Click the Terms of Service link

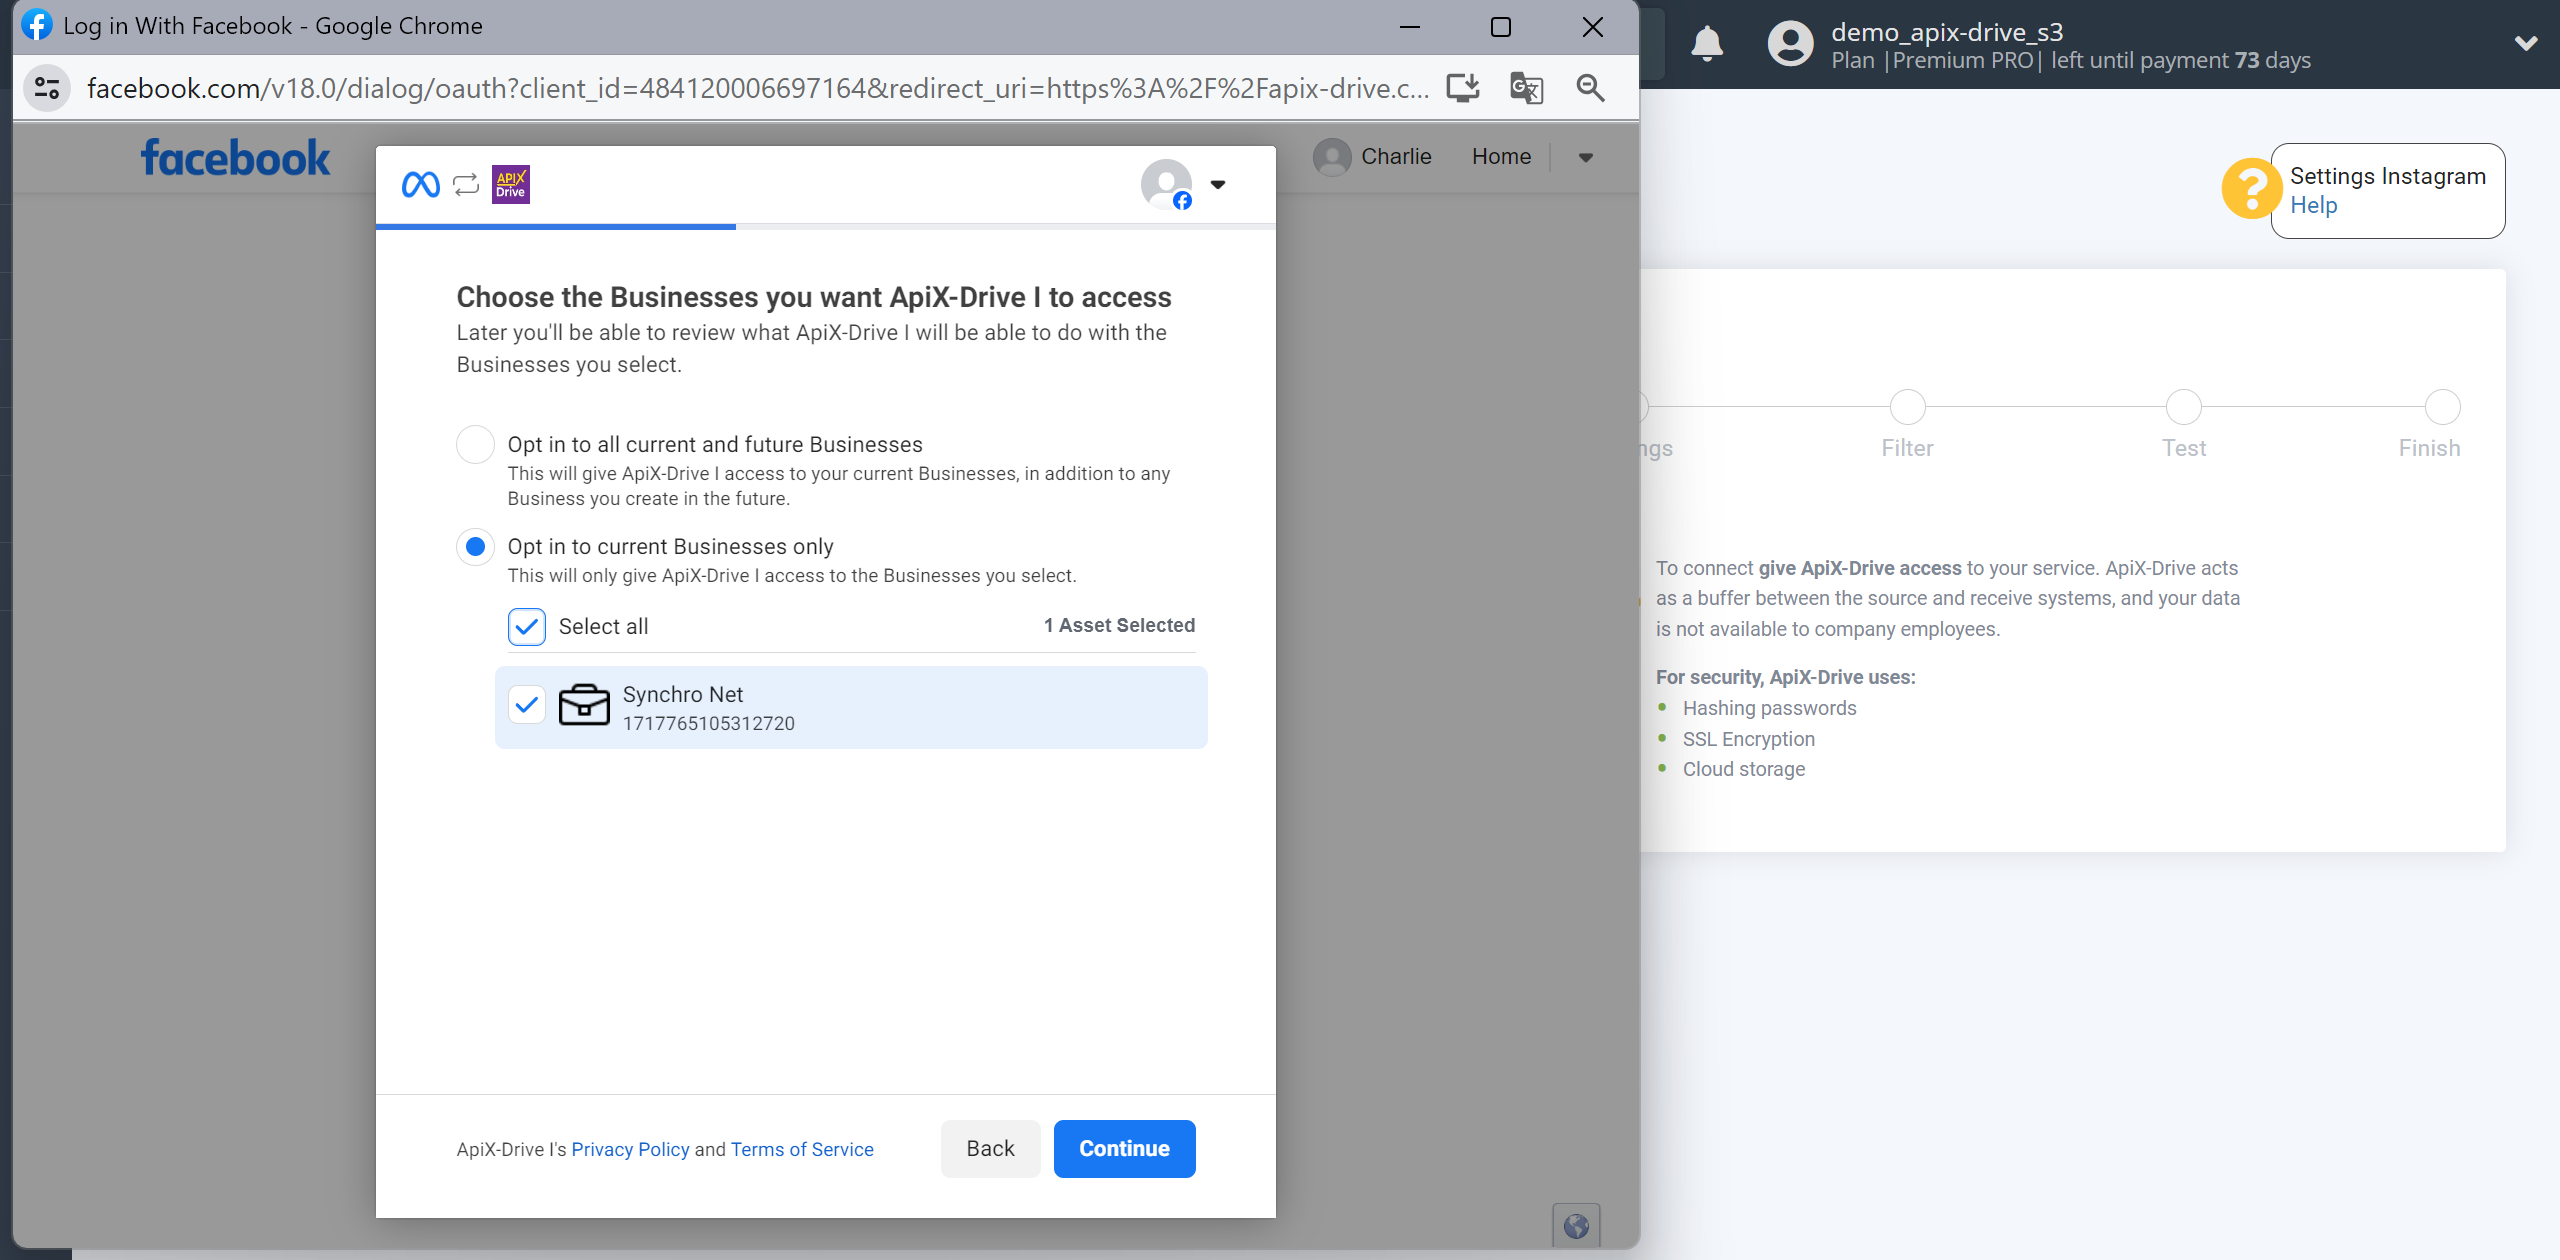802,1147
